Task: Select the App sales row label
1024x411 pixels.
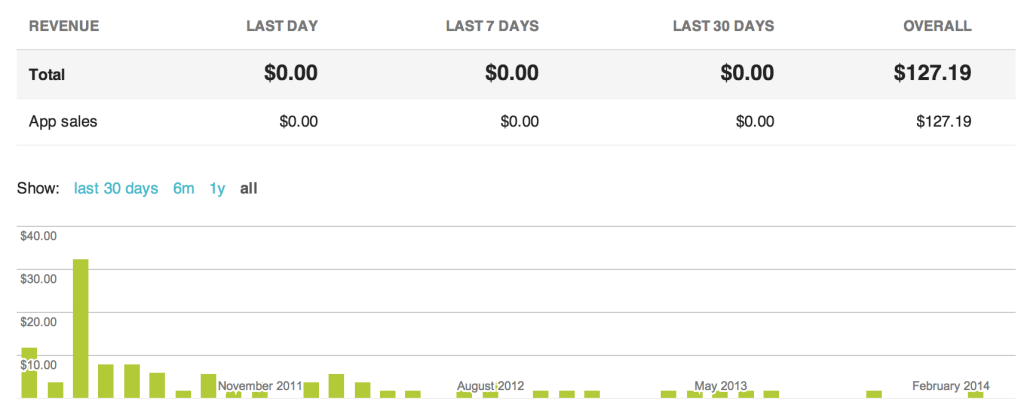Action: pos(63,122)
